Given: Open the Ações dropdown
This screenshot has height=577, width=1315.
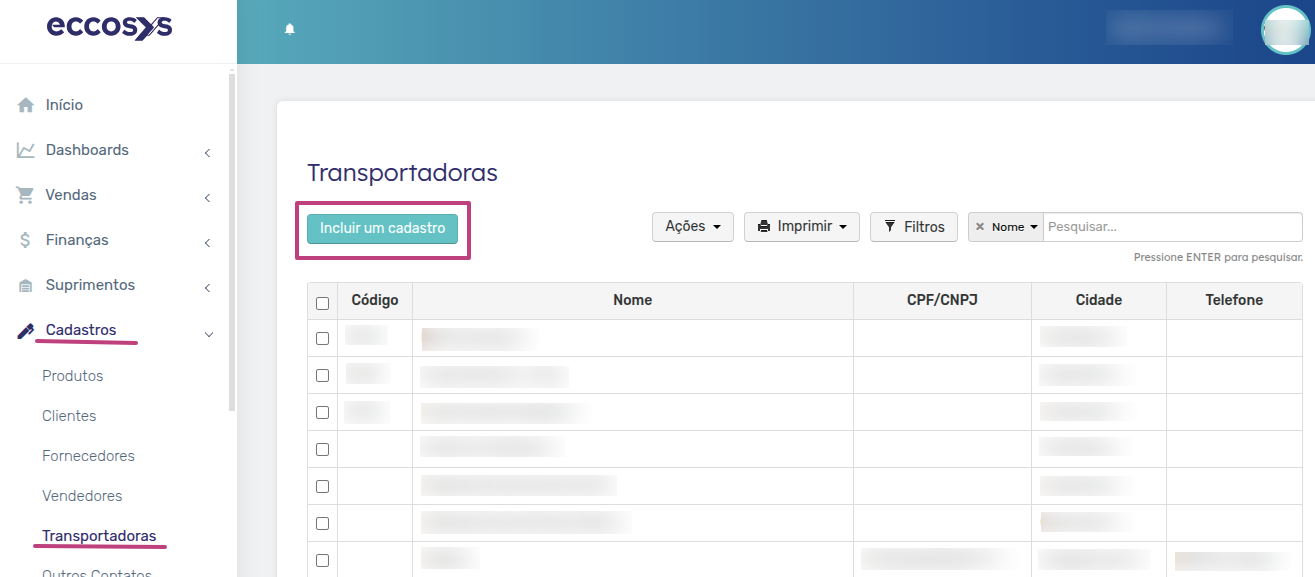Looking at the screenshot, I should (693, 227).
